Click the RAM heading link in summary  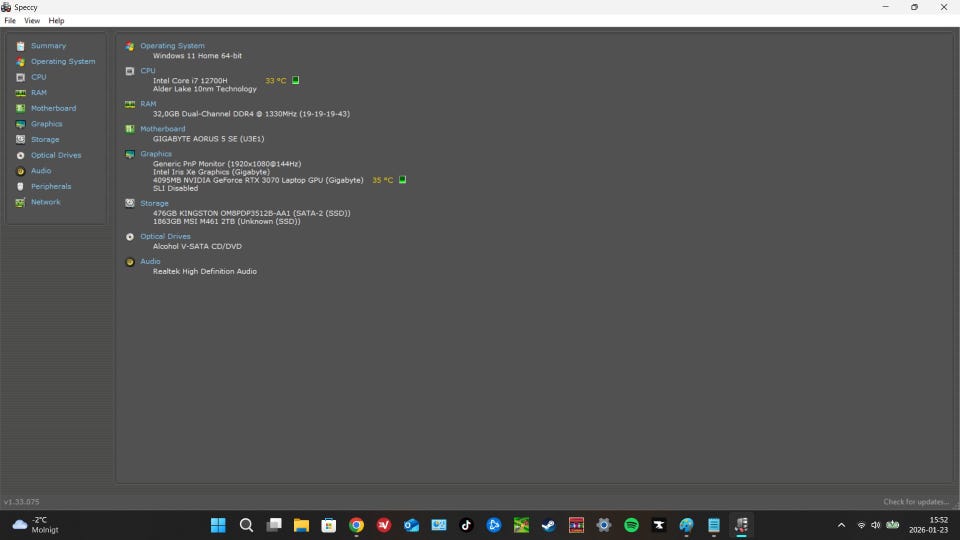[148, 104]
